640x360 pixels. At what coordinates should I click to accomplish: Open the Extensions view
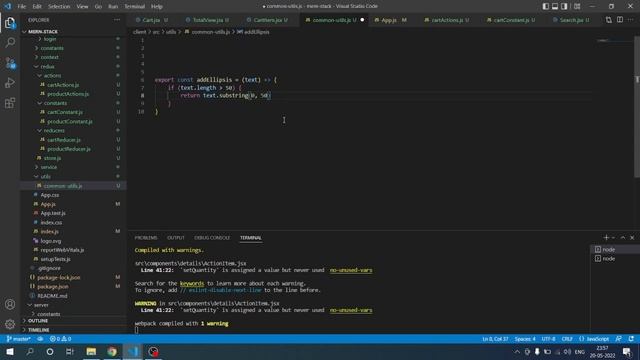(x=10, y=103)
